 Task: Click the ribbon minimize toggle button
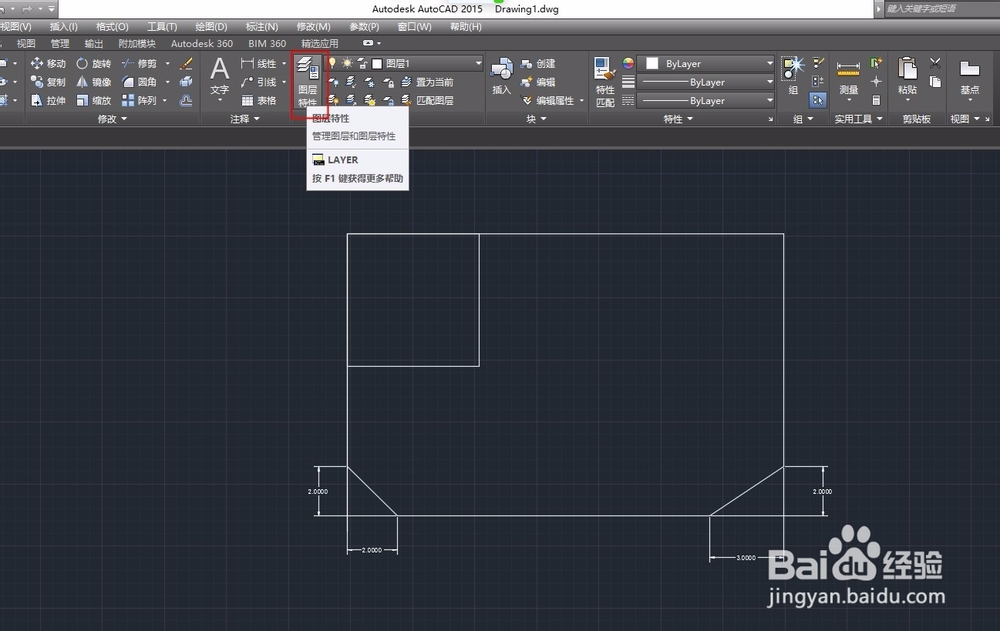[x=368, y=43]
